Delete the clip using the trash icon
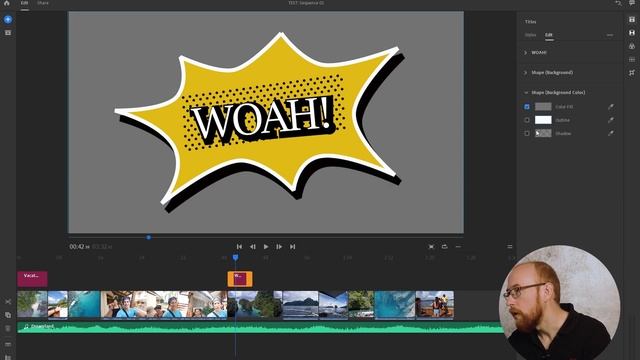The height and width of the screenshot is (360, 640). pos(8,329)
